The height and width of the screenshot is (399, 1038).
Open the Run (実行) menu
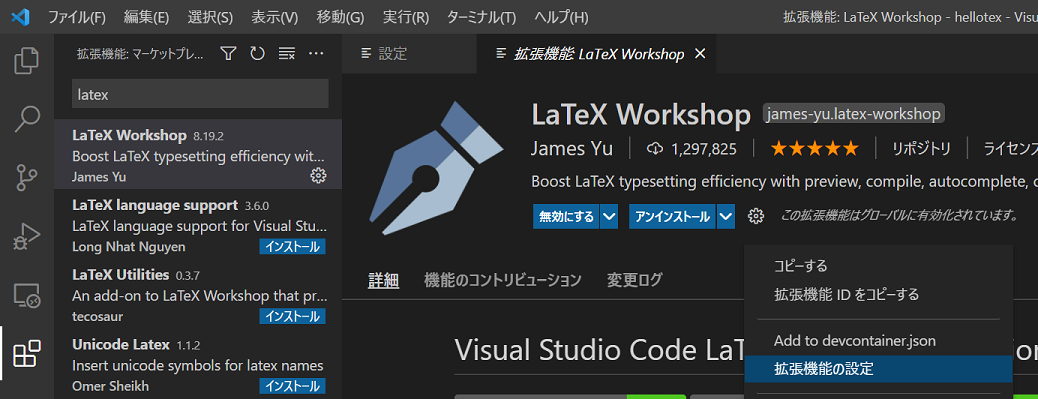(406, 17)
